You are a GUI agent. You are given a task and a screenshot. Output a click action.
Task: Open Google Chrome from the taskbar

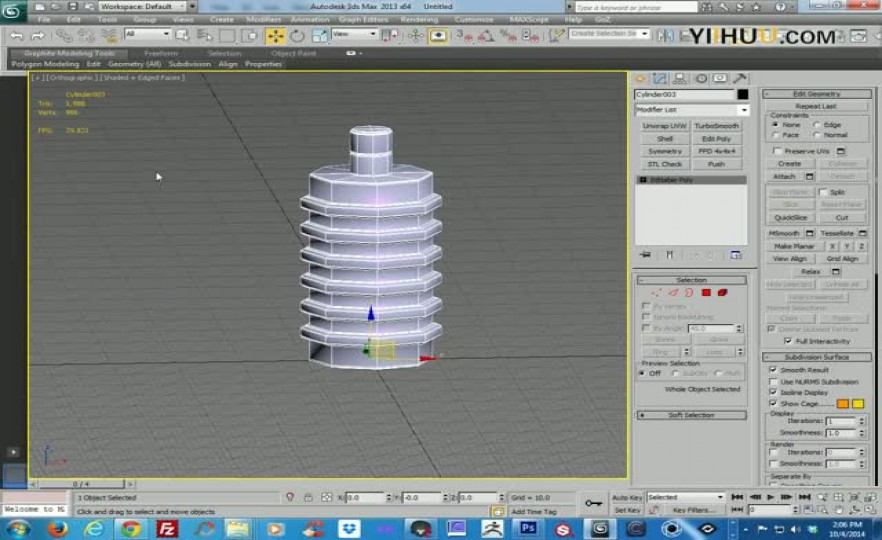[131, 529]
